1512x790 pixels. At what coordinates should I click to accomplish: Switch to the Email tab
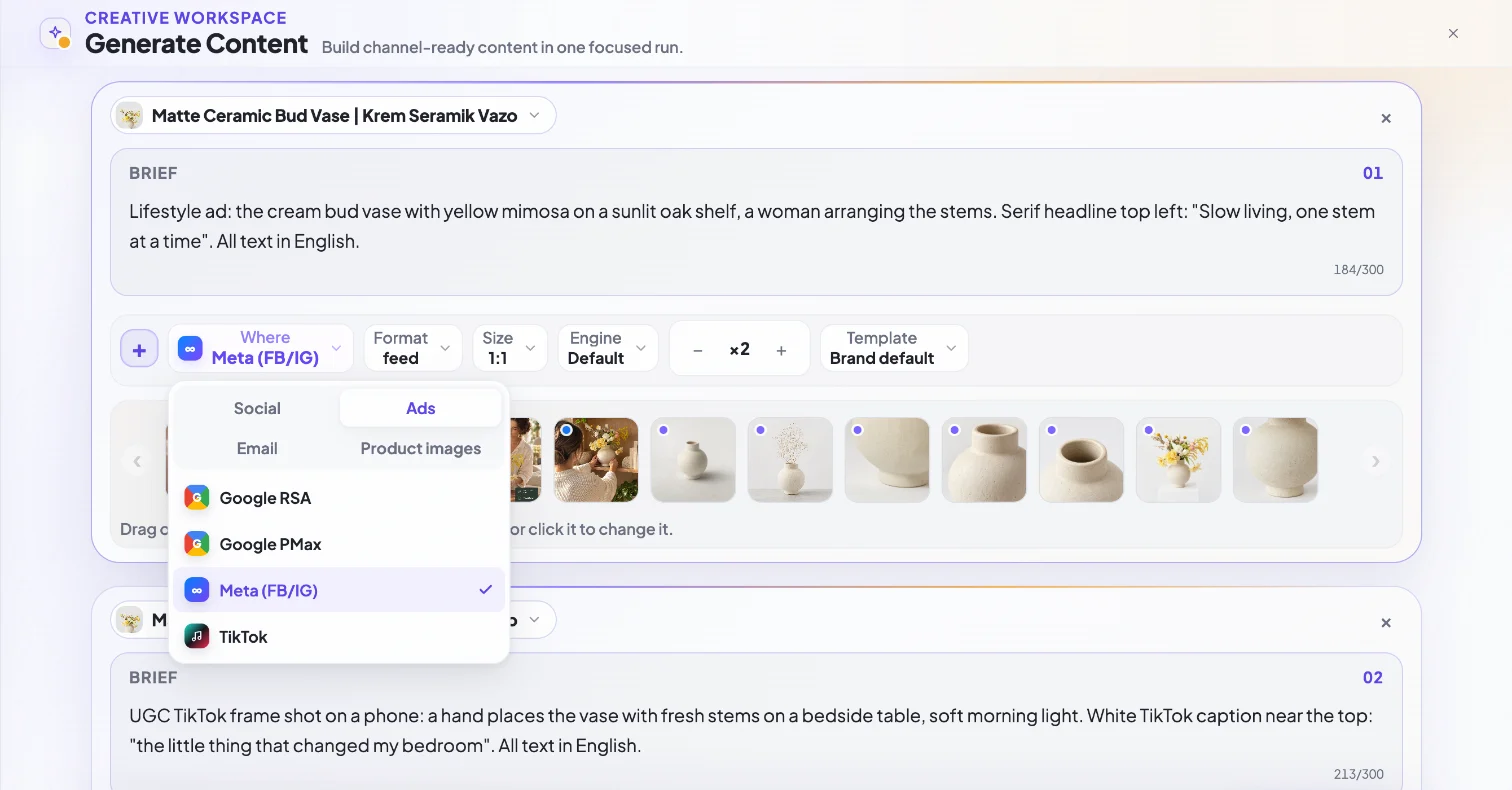(x=257, y=448)
